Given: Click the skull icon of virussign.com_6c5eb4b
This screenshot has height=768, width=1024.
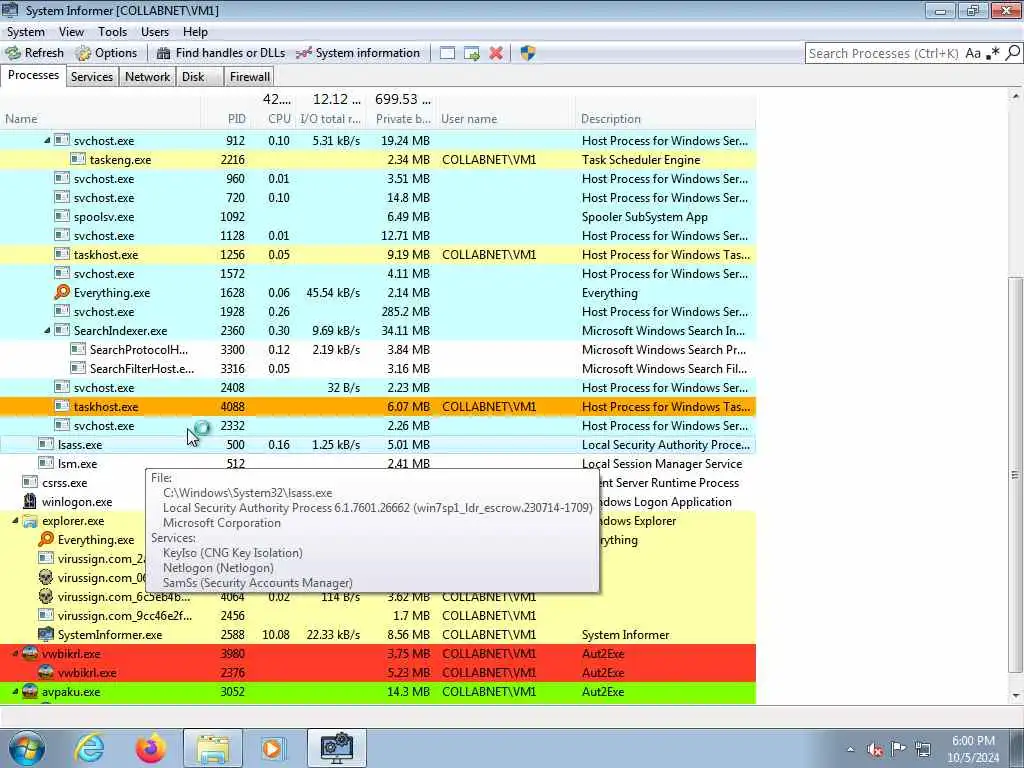Looking at the screenshot, I should tap(46, 596).
